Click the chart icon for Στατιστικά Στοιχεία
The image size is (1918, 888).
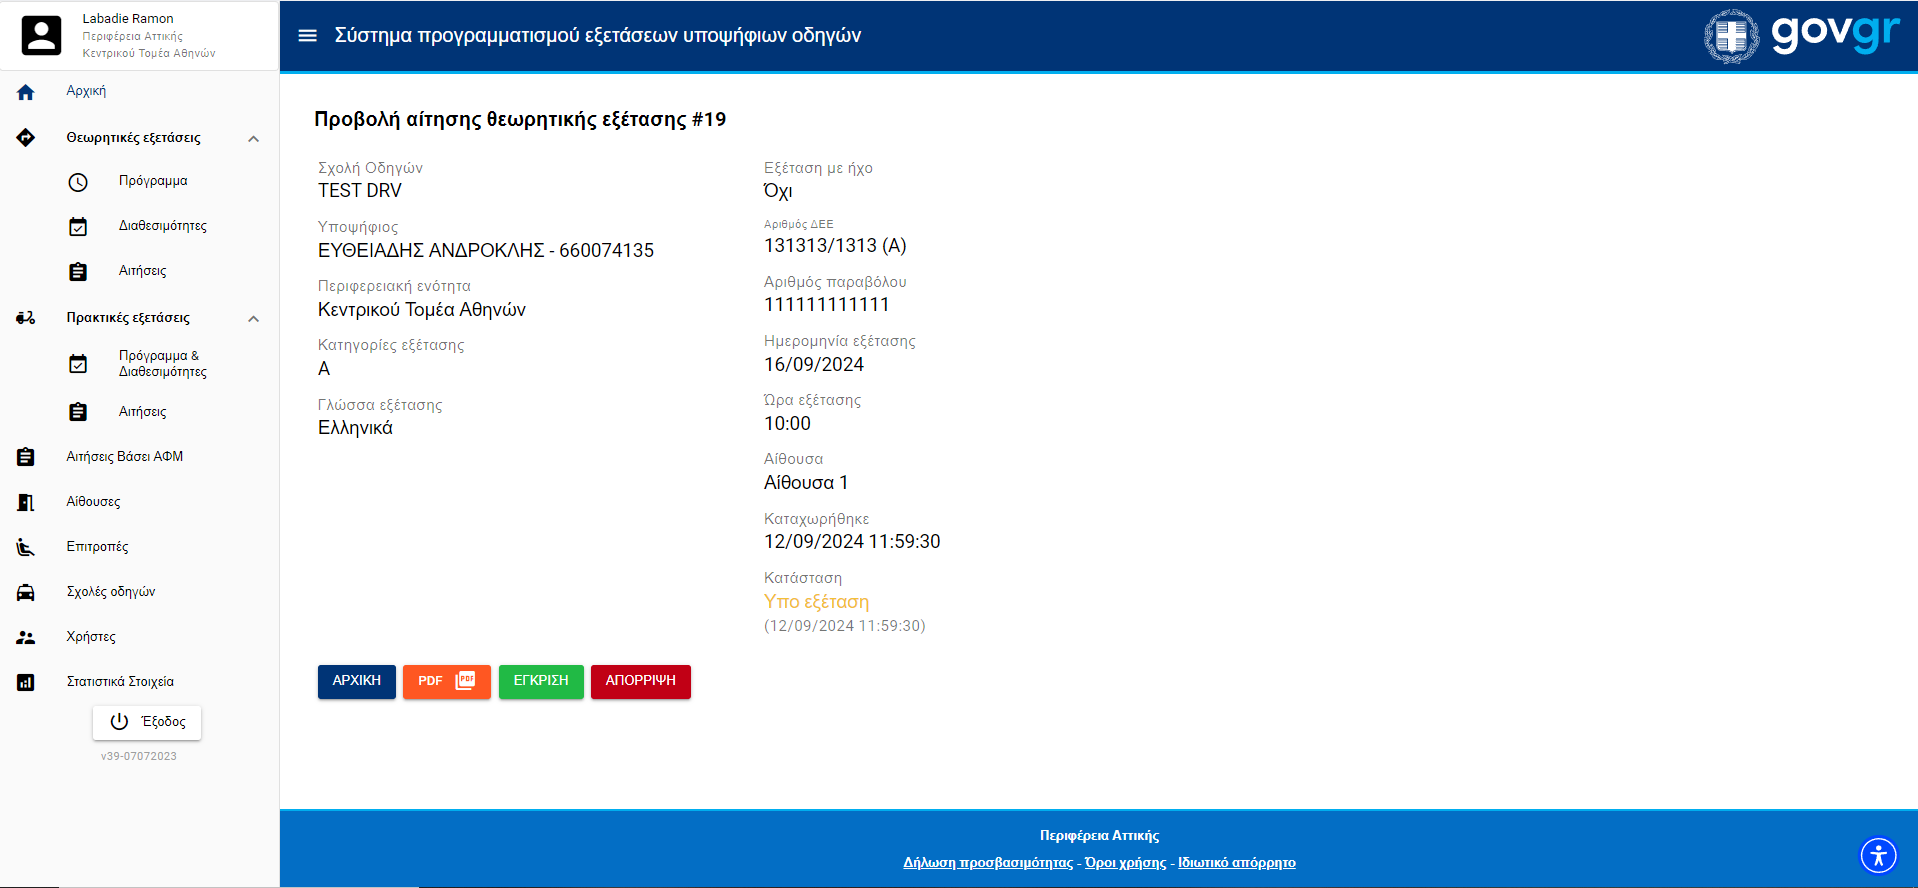26,682
